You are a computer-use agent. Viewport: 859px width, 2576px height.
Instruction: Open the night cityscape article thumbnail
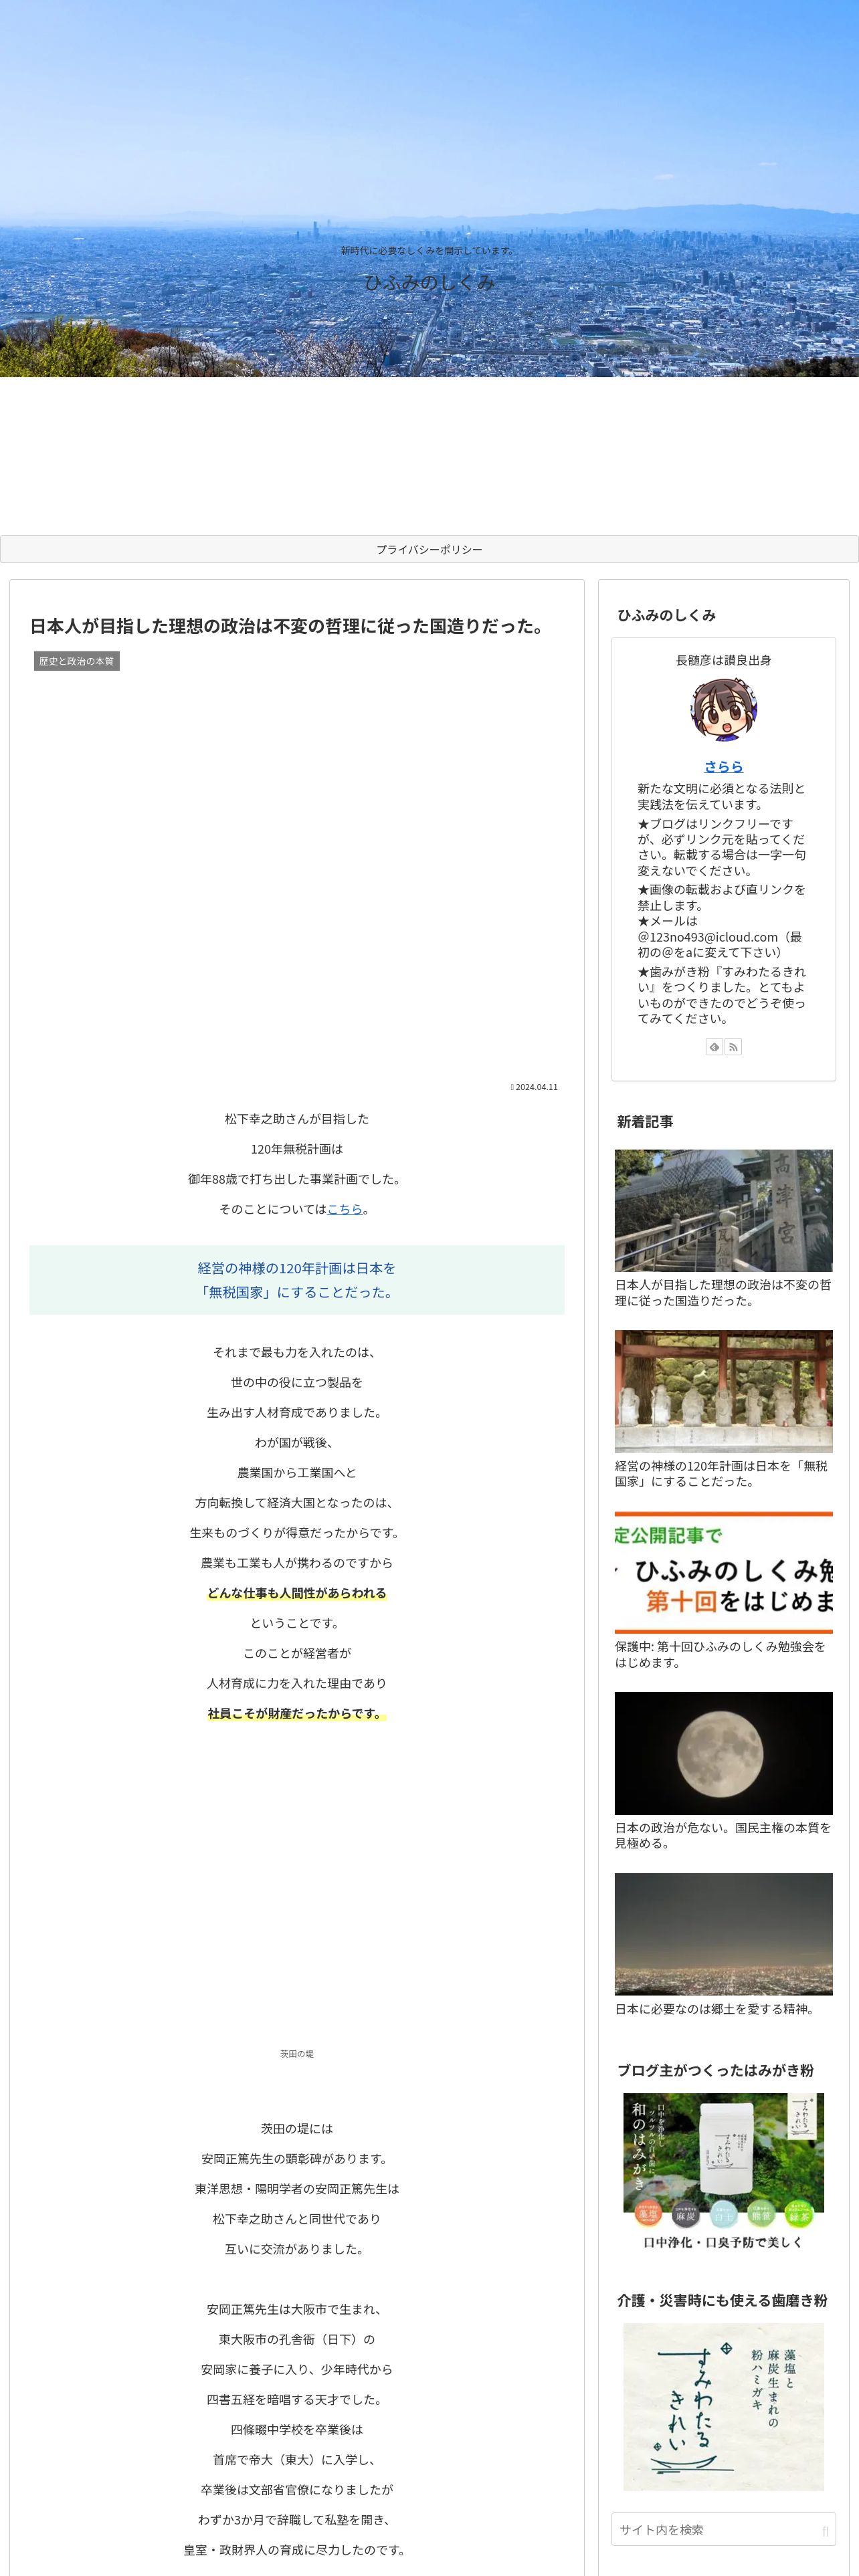pyautogui.click(x=723, y=1934)
